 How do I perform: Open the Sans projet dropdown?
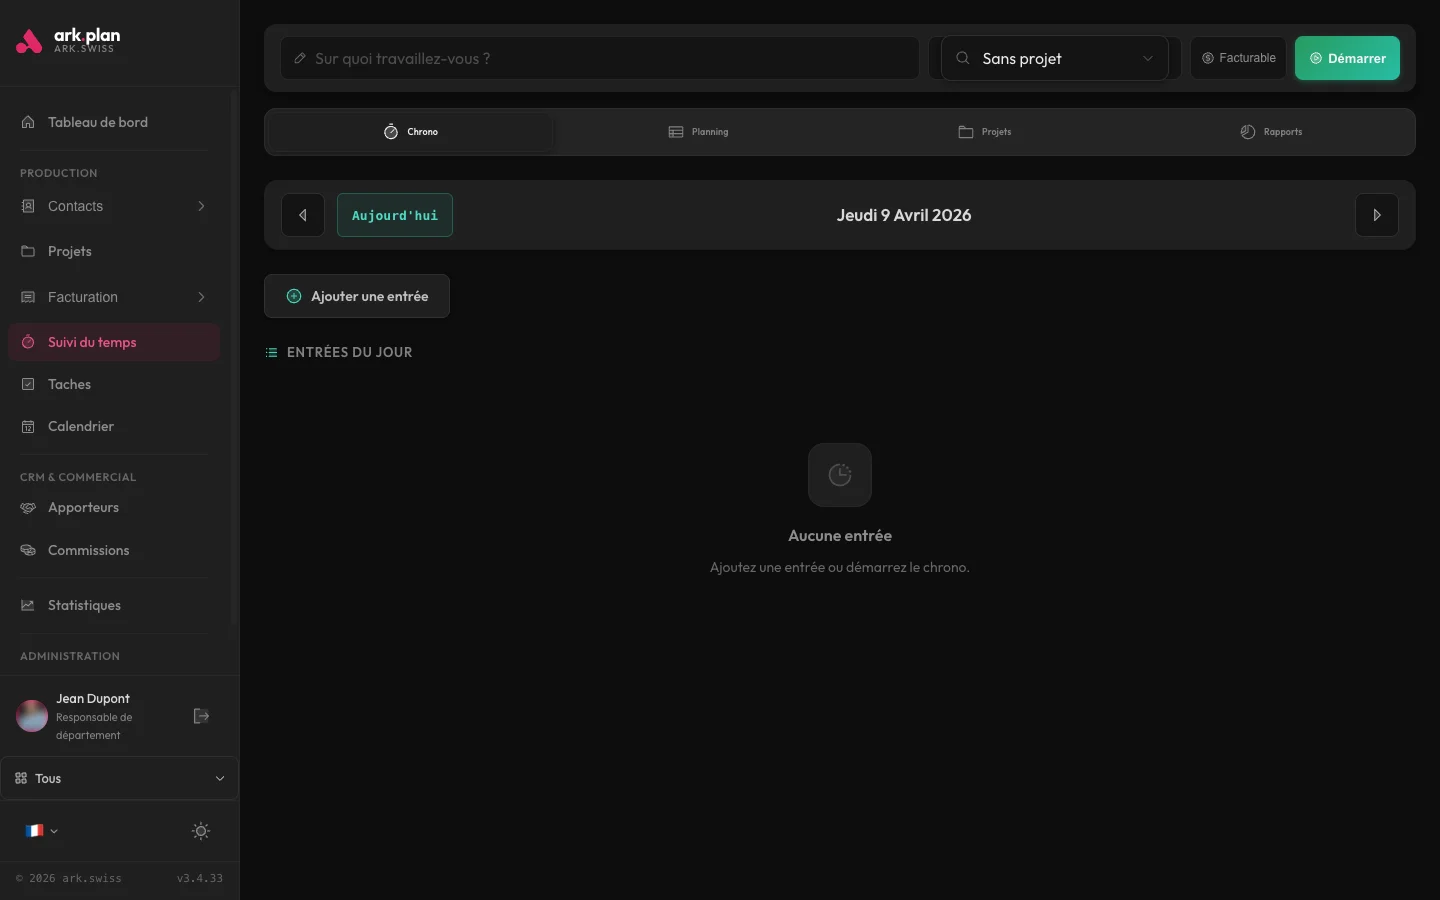[x=1053, y=58]
